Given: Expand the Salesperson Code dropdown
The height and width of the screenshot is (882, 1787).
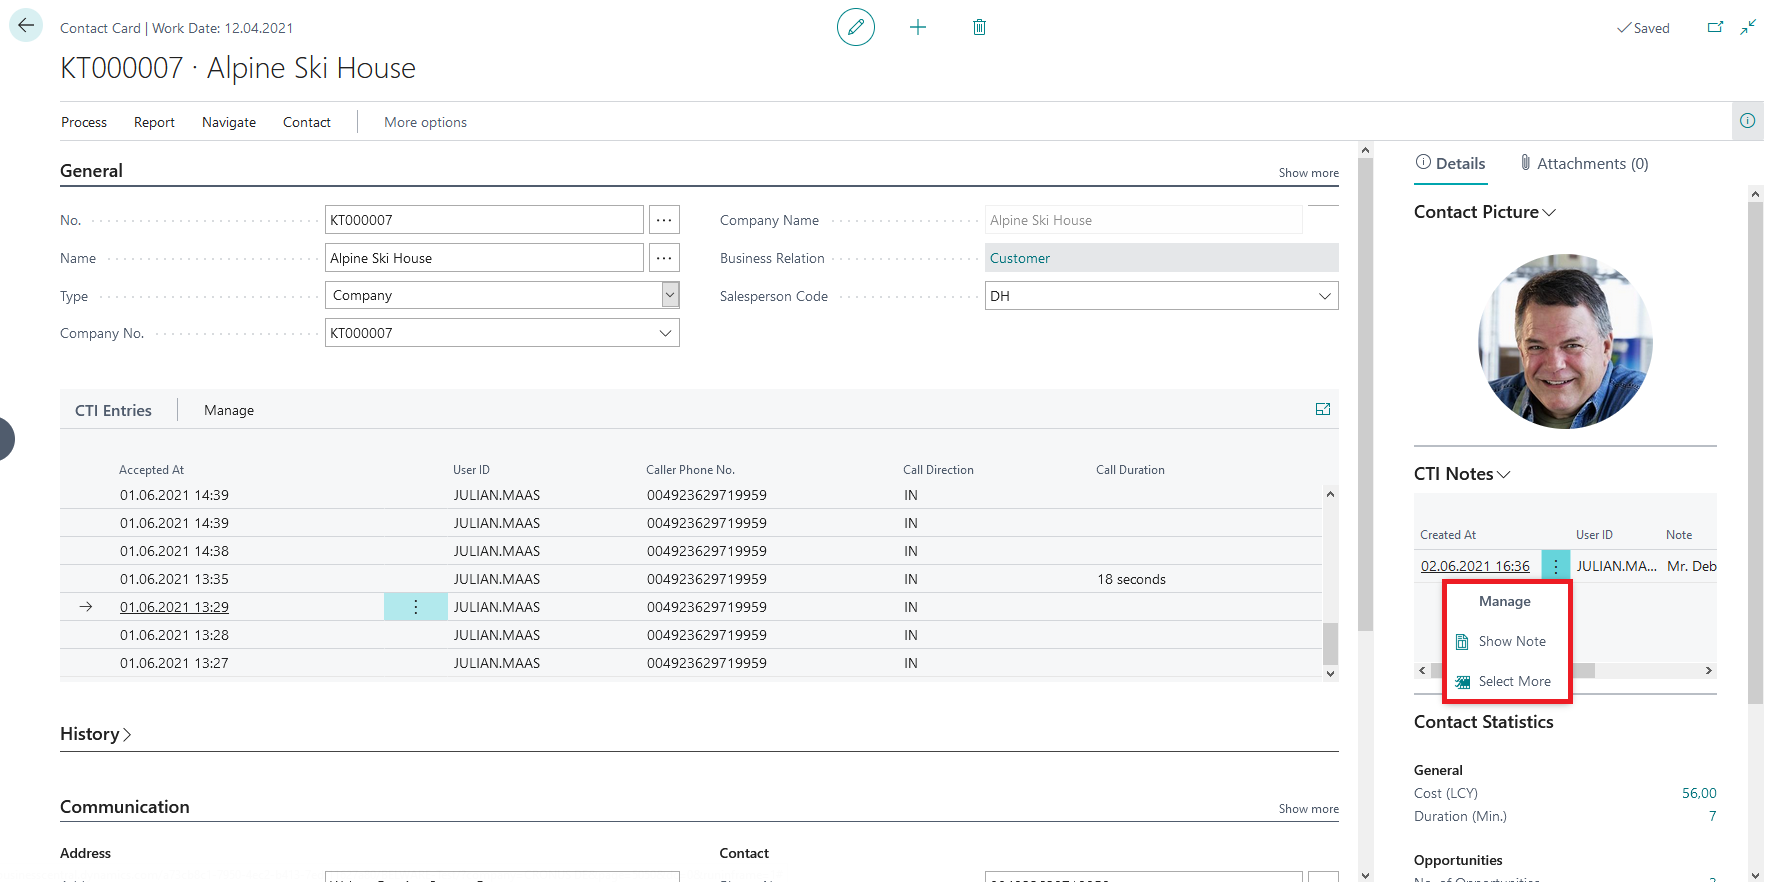Looking at the screenshot, I should 1324,296.
